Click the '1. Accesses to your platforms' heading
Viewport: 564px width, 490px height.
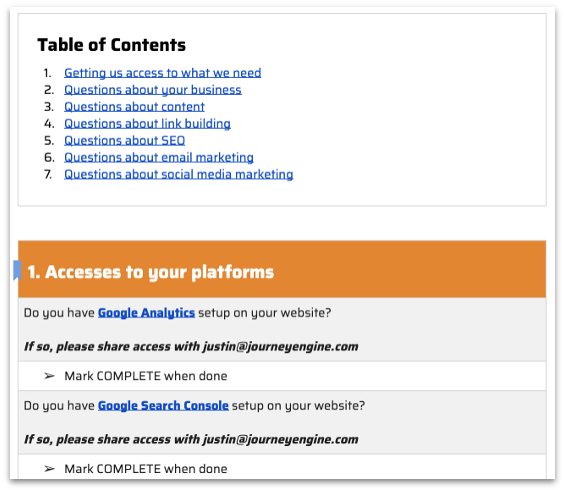coord(151,272)
